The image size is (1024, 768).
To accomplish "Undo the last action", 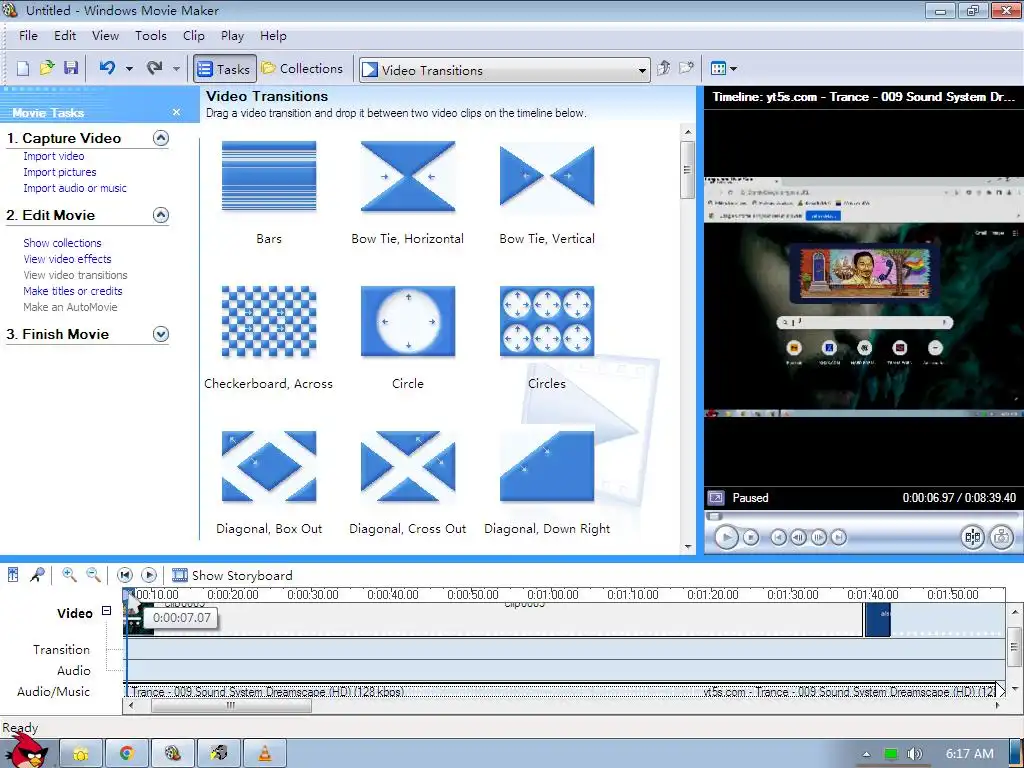I will [107, 68].
